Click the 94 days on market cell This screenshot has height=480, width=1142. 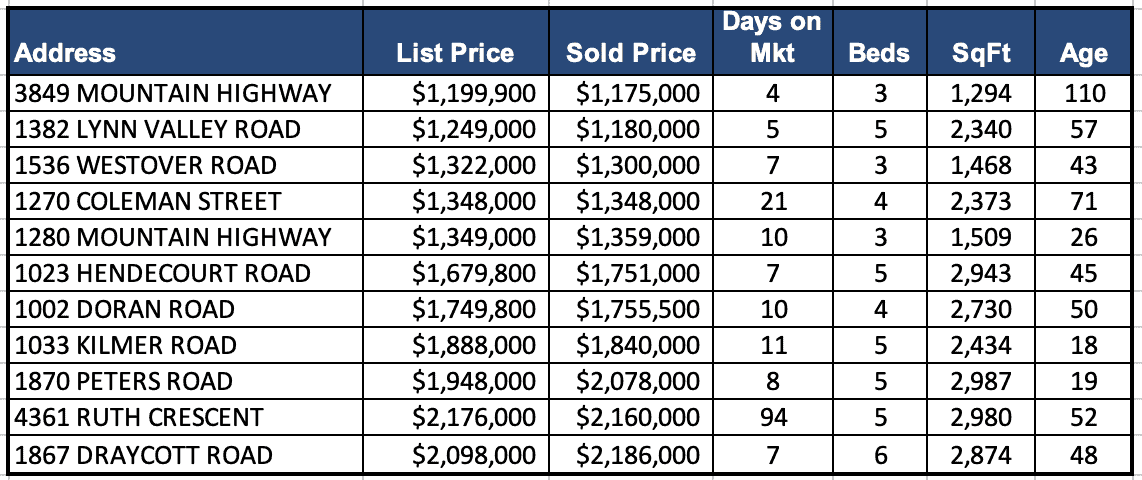tap(775, 418)
